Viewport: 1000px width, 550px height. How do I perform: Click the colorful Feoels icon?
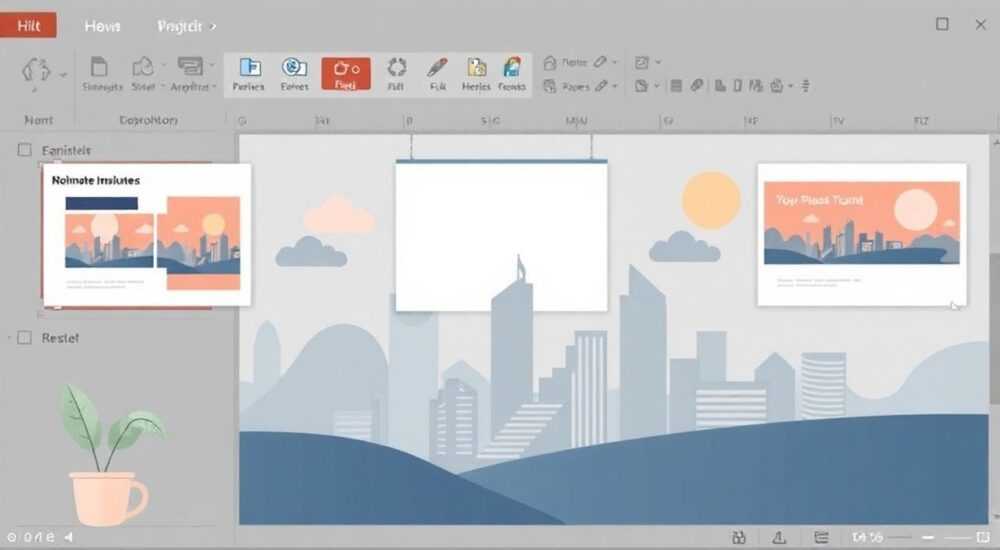click(512, 67)
